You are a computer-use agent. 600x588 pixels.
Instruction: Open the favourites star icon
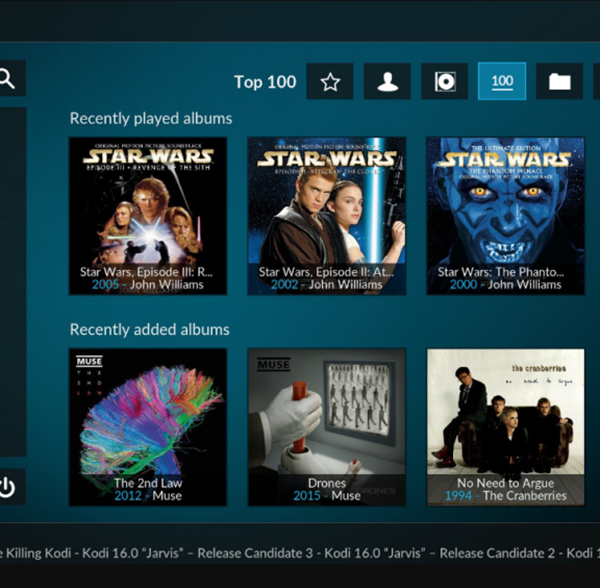(x=330, y=81)
